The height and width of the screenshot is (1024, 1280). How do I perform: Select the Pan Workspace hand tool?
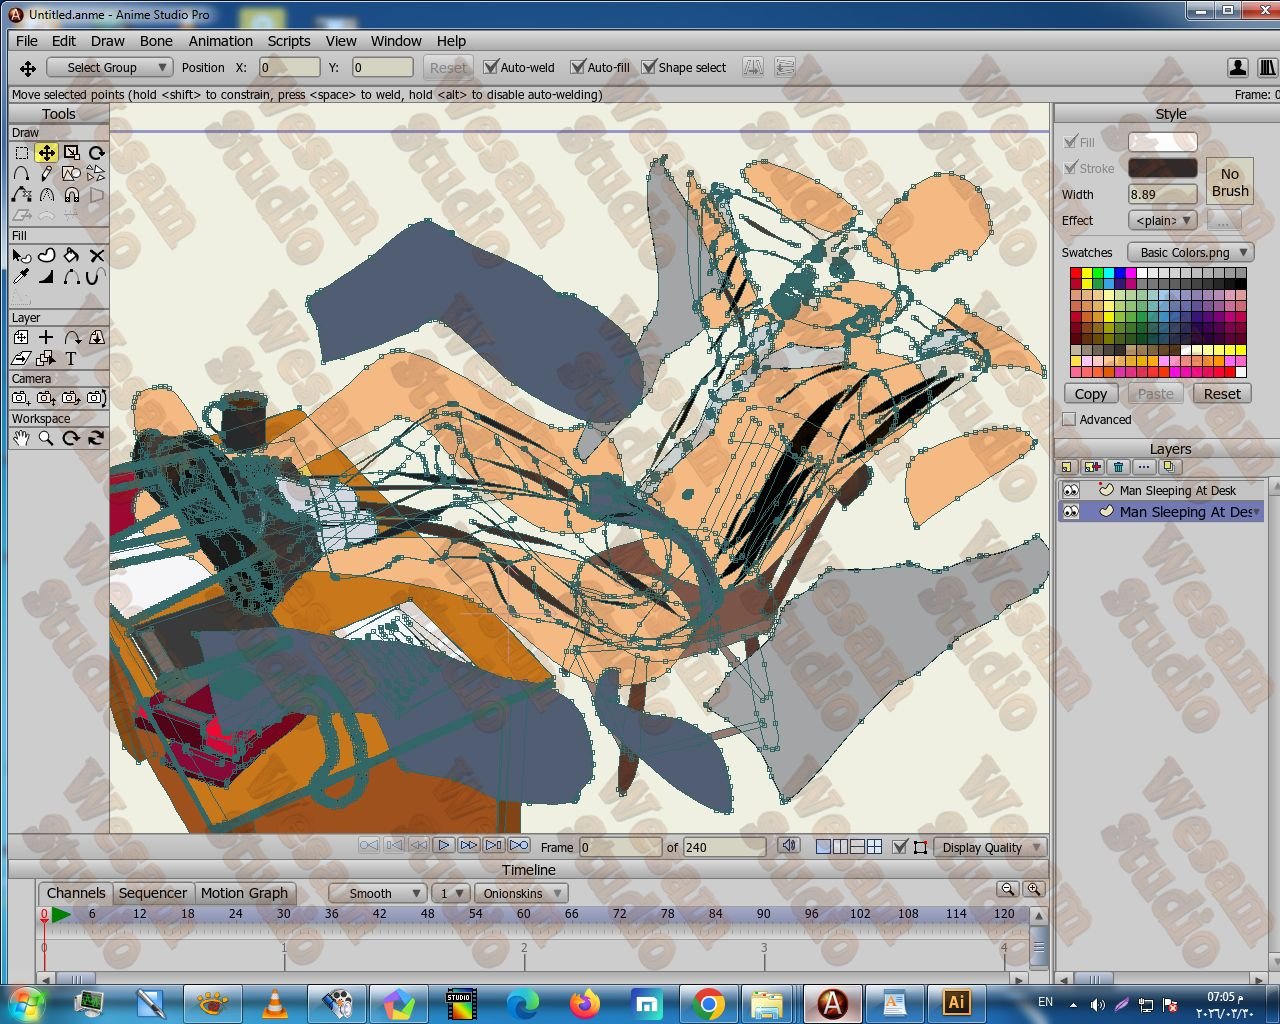point(21,438)
